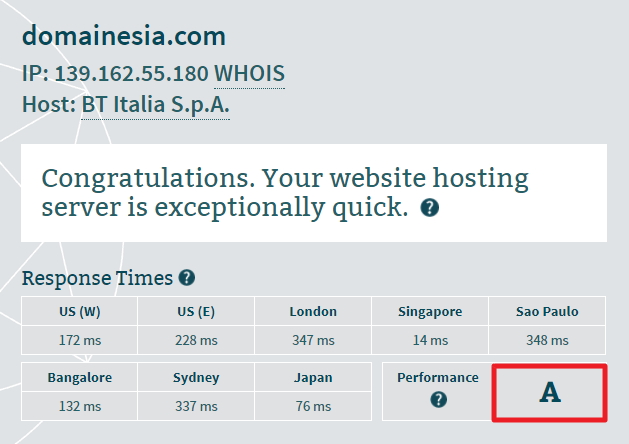Click the Performance label
This screenshot has height=444, width=629.
coord(438,377)
